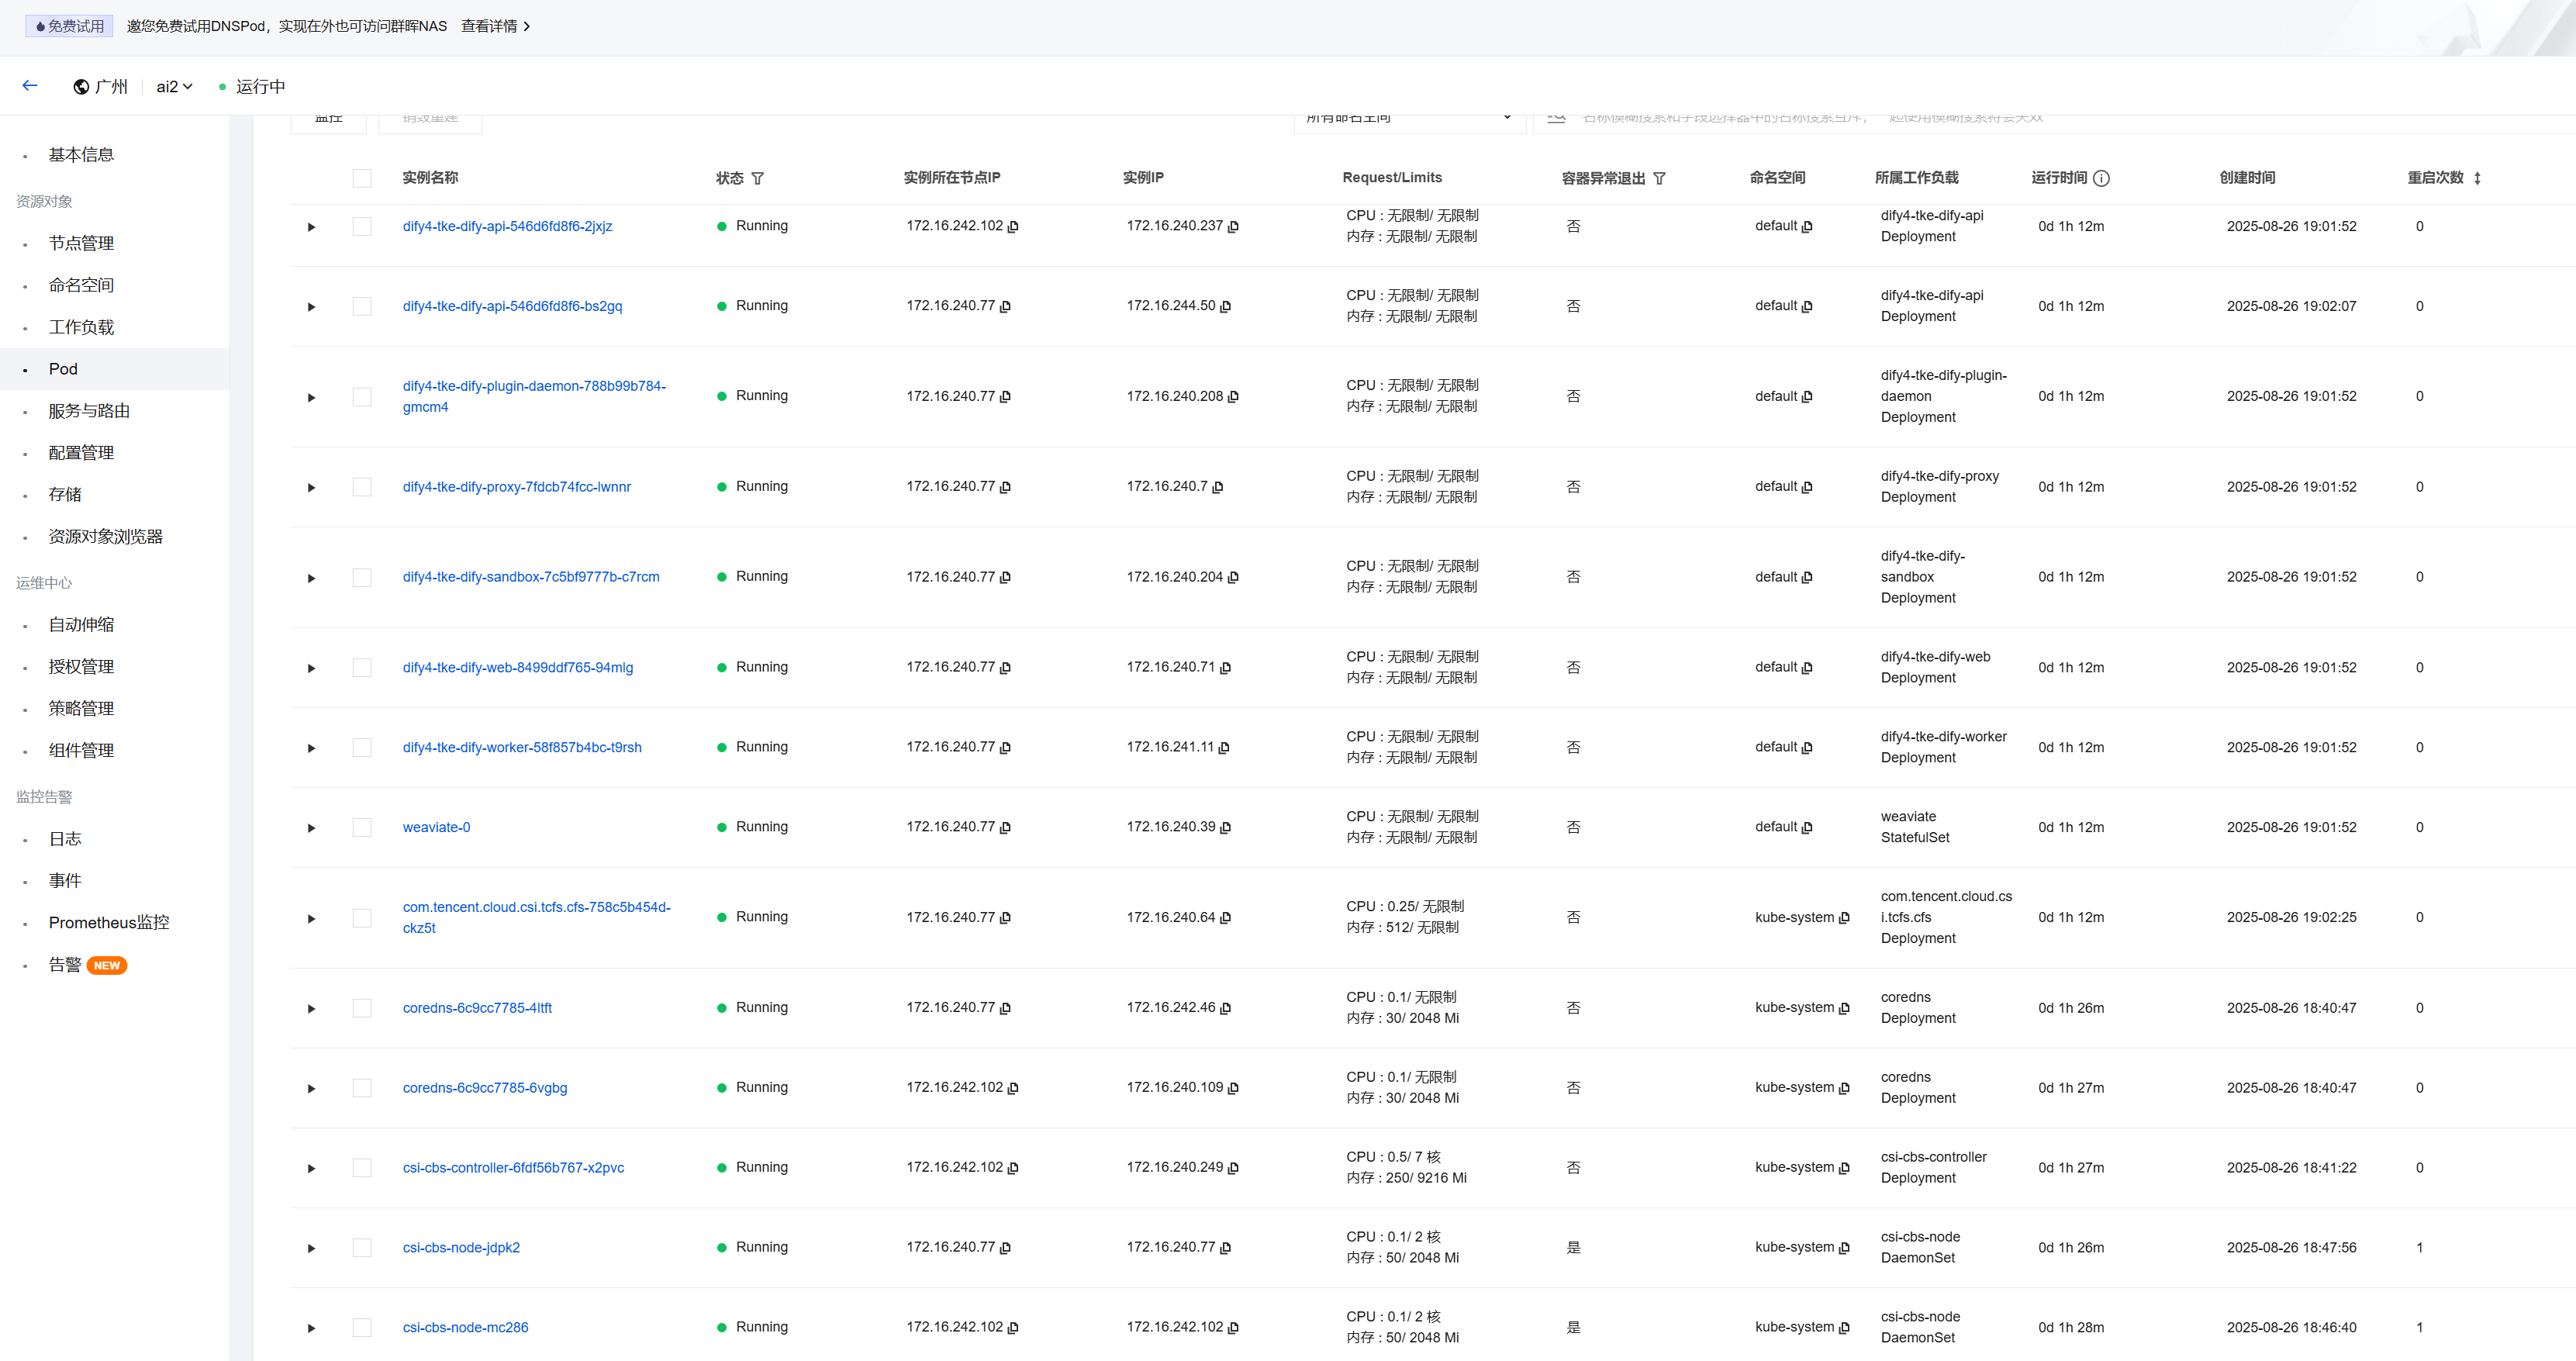Copy node IP 172.16.242.102 in first row
The height and width of the screenshot is (1361, 2576).
coord(1013,227)
